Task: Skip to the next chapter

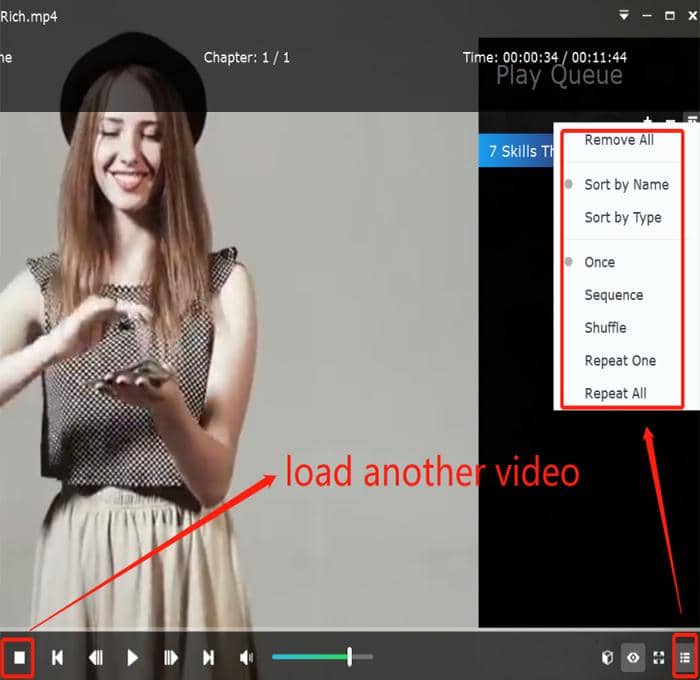Action: pos(208,657)
